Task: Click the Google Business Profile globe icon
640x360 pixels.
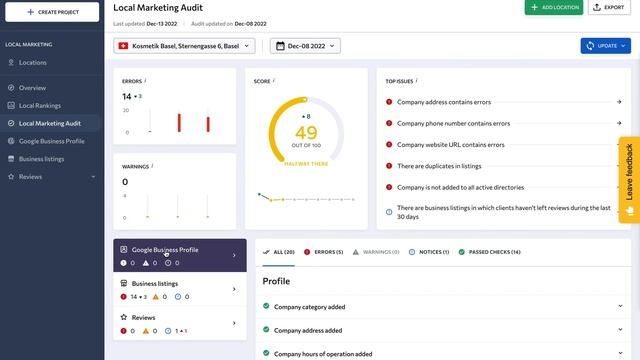Action: (11, 141)
